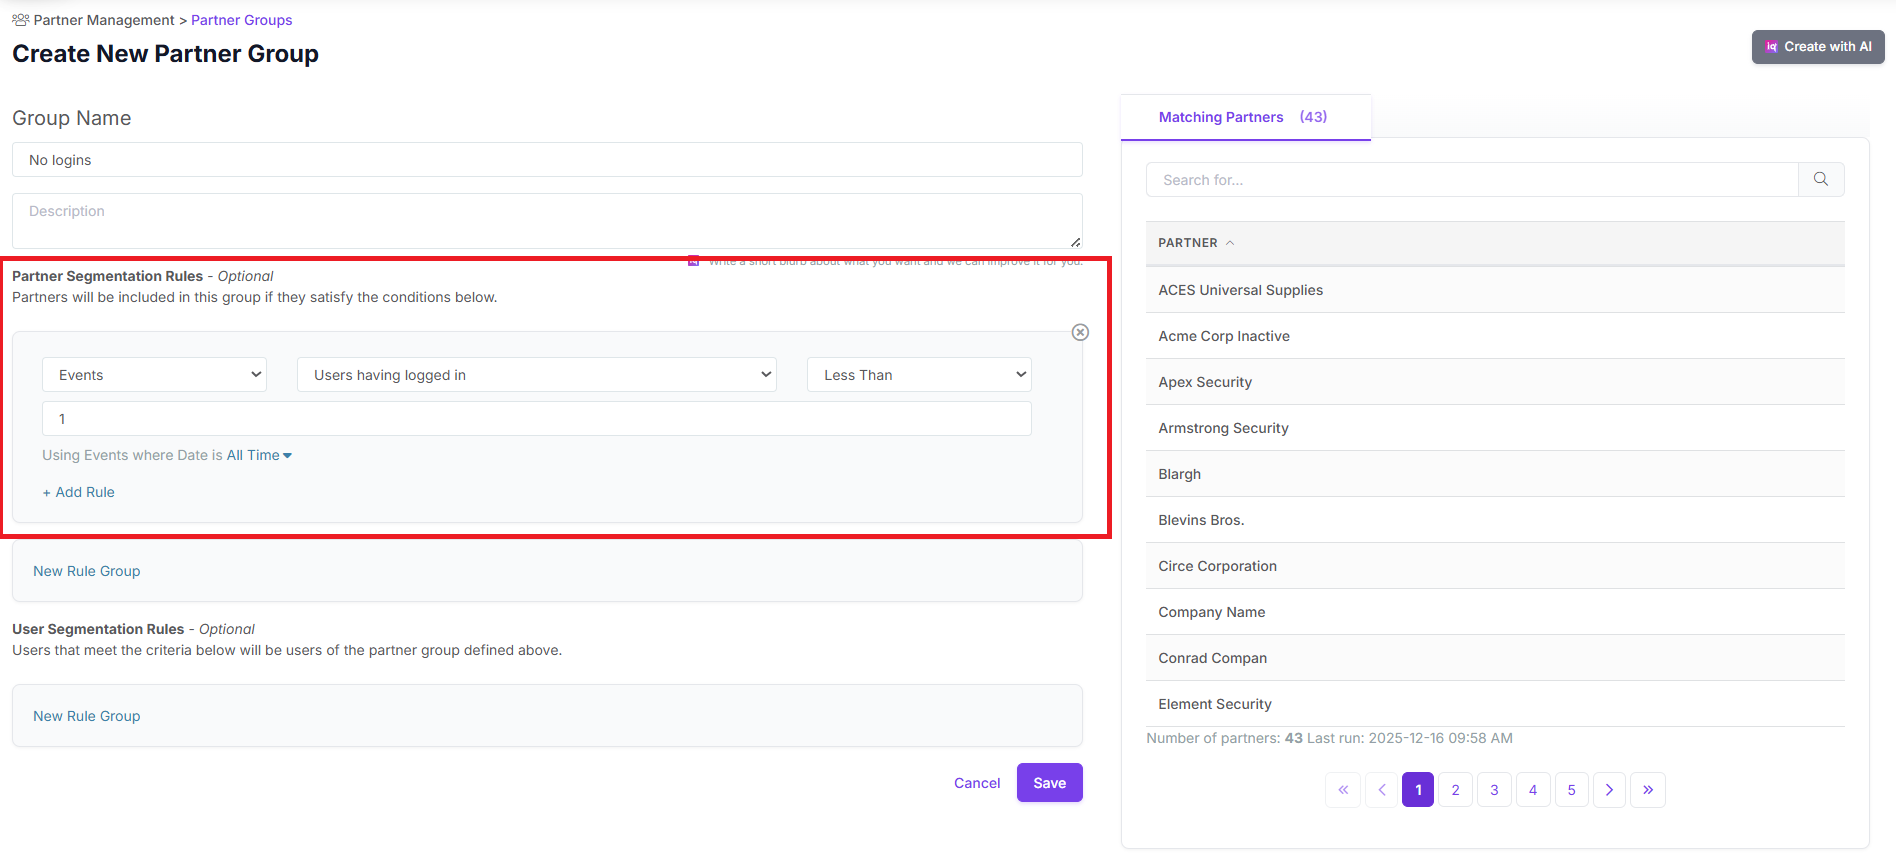Click the description resize handle
The width and height of the screenshot is (1896, 857).
[1075, 242]
